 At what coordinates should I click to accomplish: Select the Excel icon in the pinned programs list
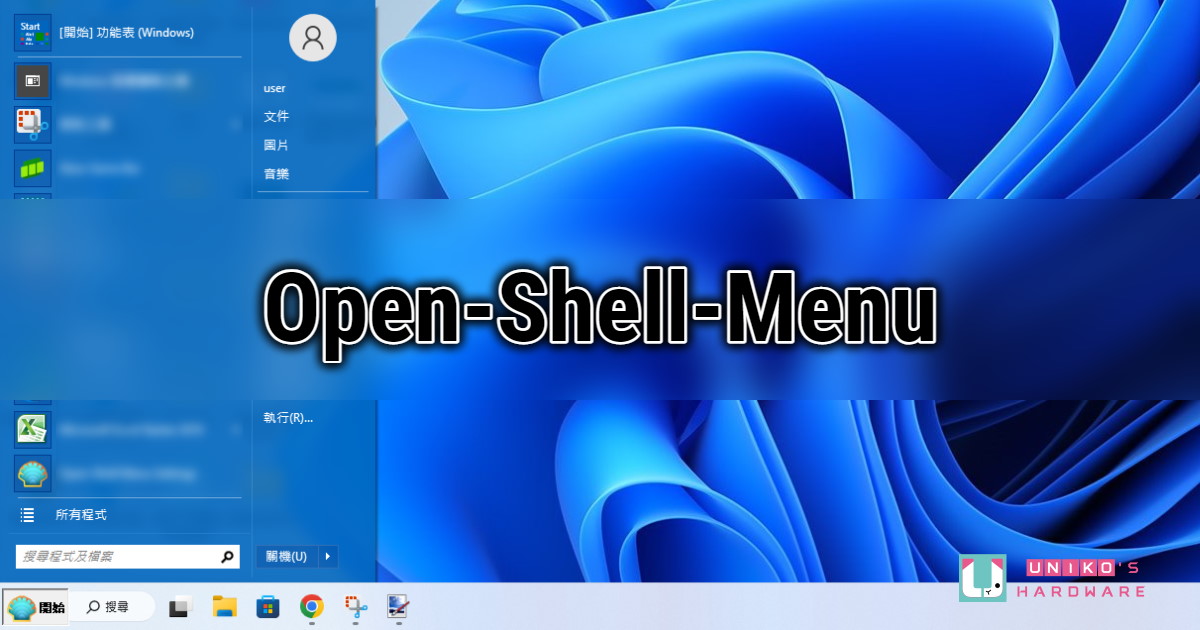coord(32,429)
